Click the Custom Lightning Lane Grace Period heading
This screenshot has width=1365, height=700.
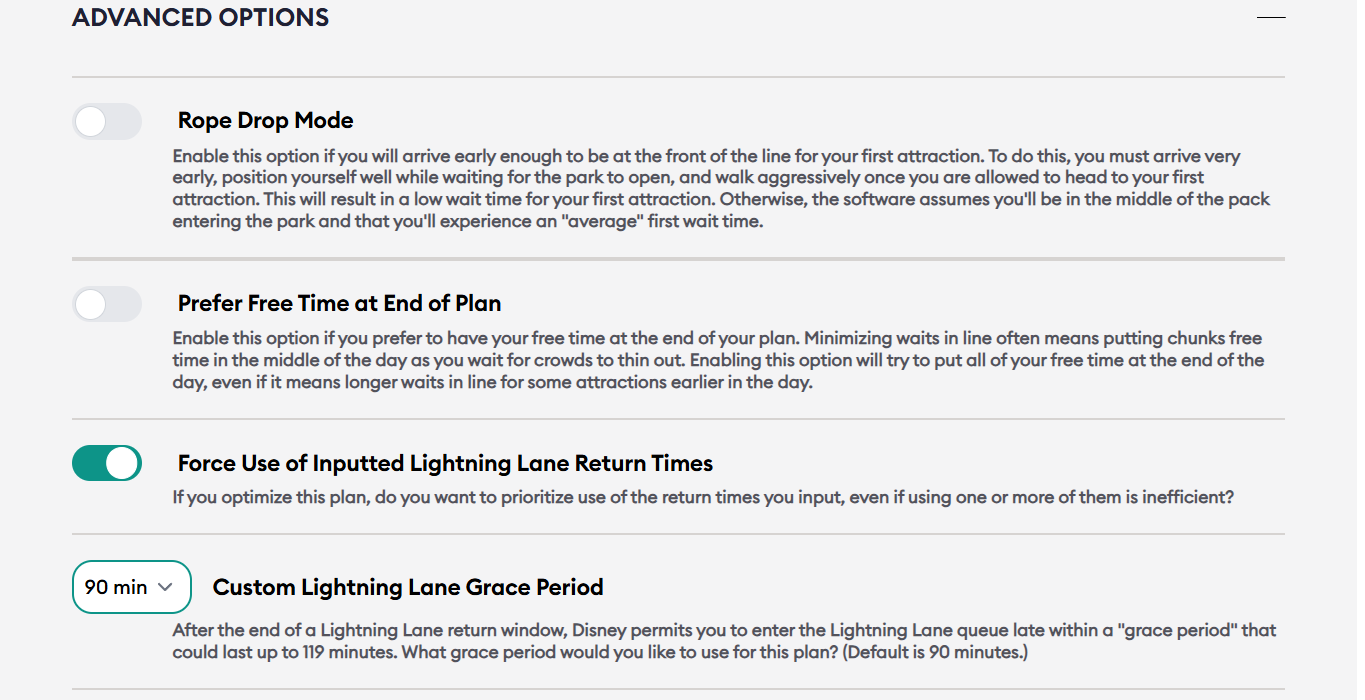pyautogui.click(x=408, y=587)
